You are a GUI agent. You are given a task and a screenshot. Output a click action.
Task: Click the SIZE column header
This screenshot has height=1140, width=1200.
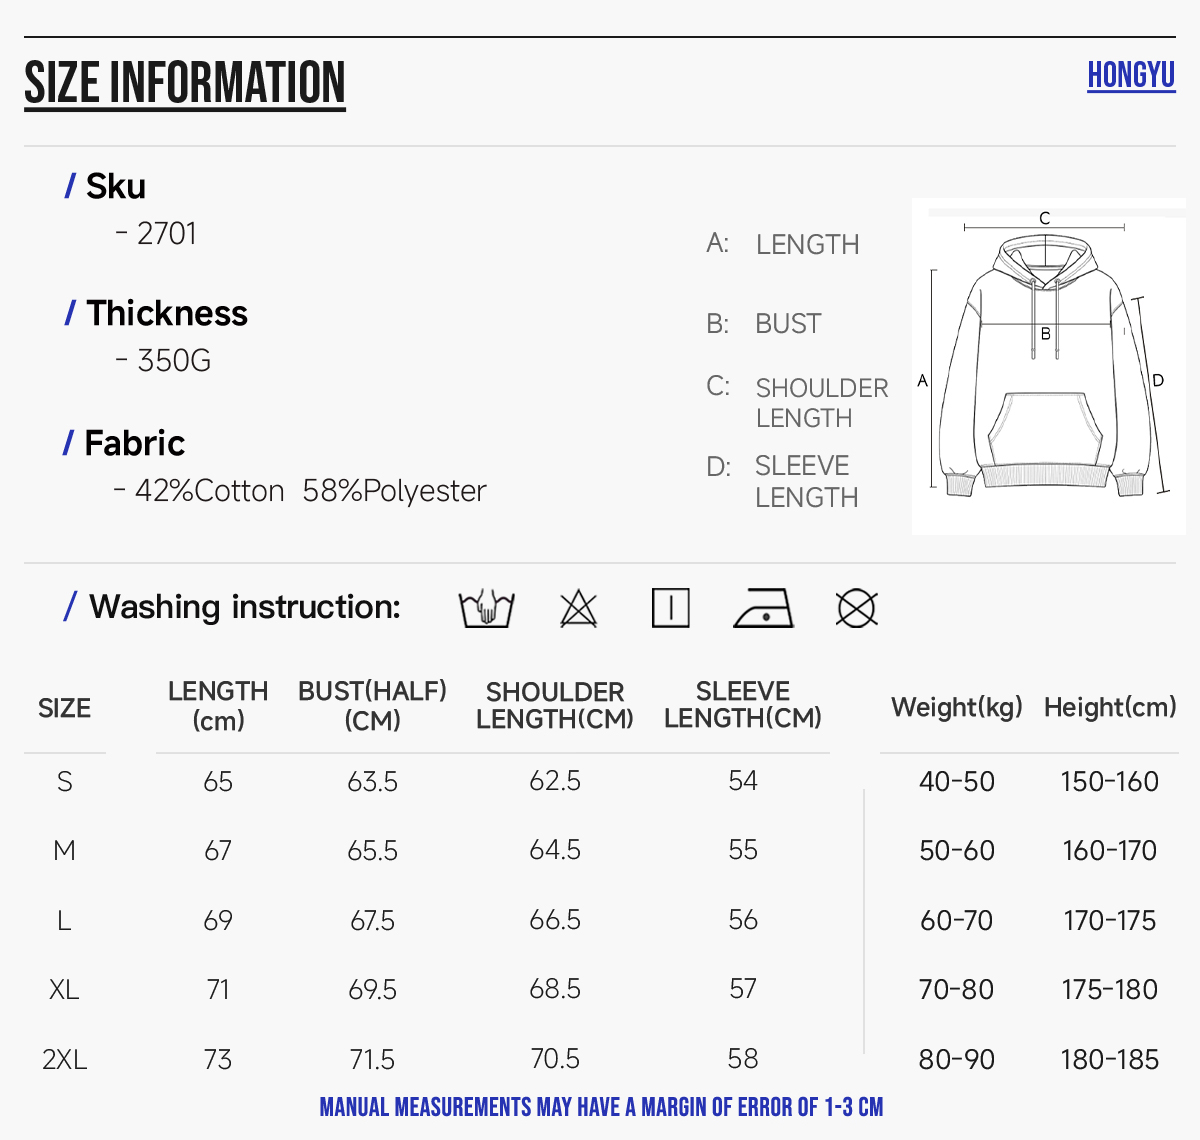click(65, 708)
